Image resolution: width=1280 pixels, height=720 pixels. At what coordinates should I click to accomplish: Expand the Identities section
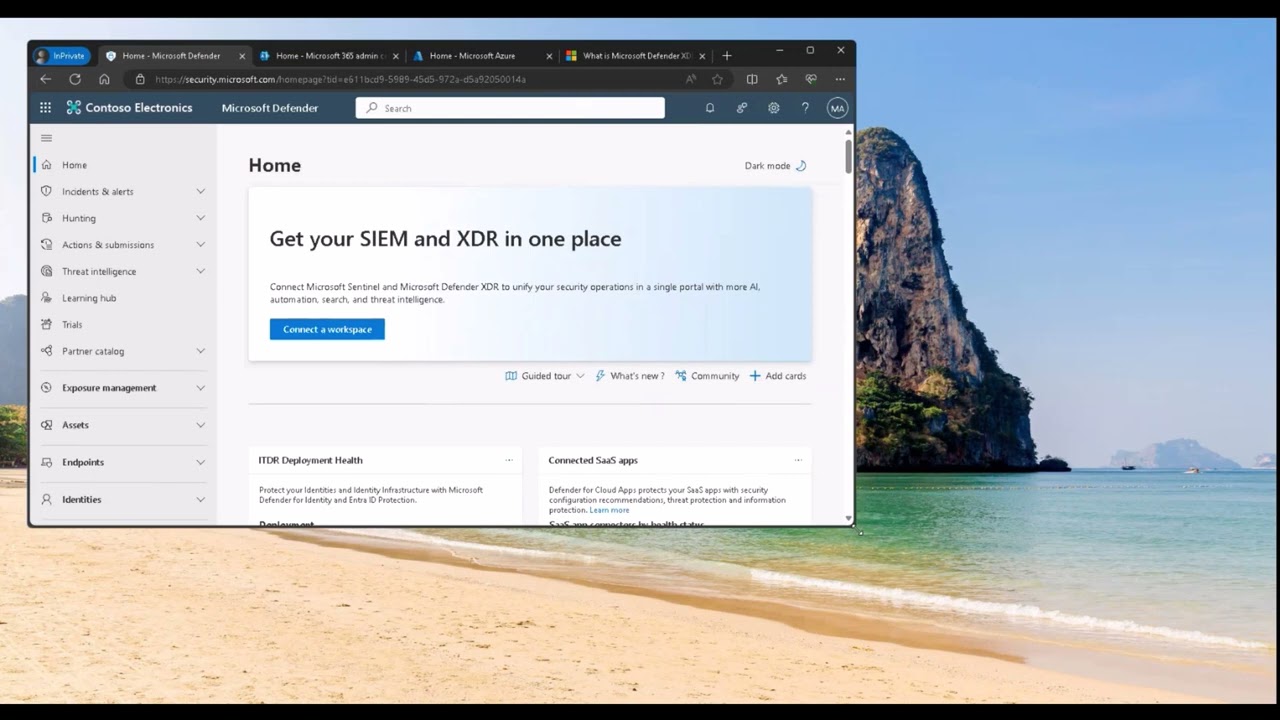coord(200,499)
